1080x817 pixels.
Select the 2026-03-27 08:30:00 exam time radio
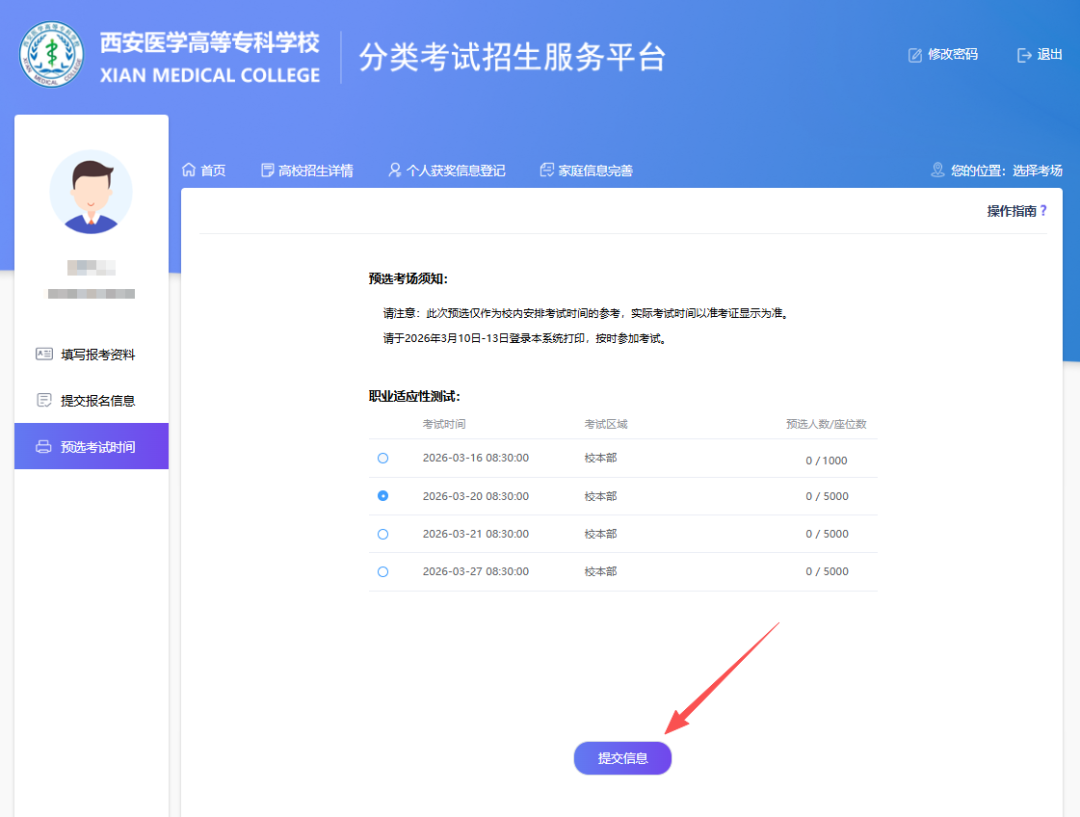pyautogui.click(x=383, y=572)
